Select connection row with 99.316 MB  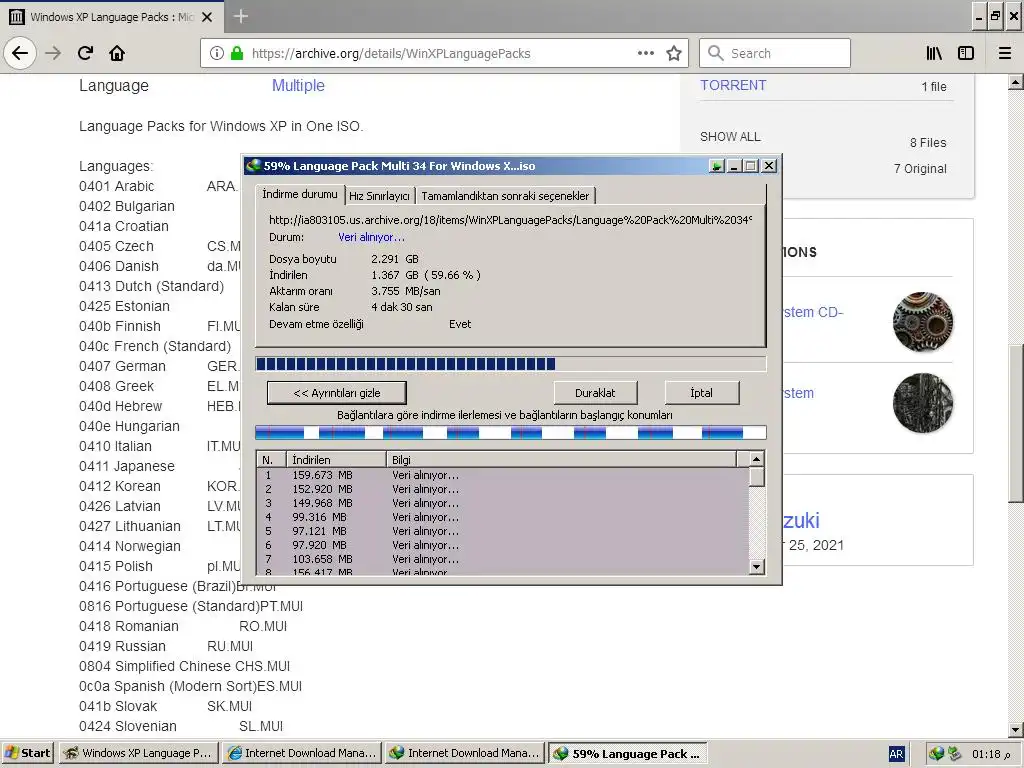click(x=503, y=517)
